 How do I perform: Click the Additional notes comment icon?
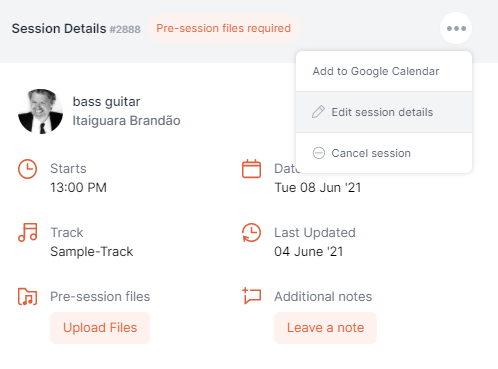(252, 296)
